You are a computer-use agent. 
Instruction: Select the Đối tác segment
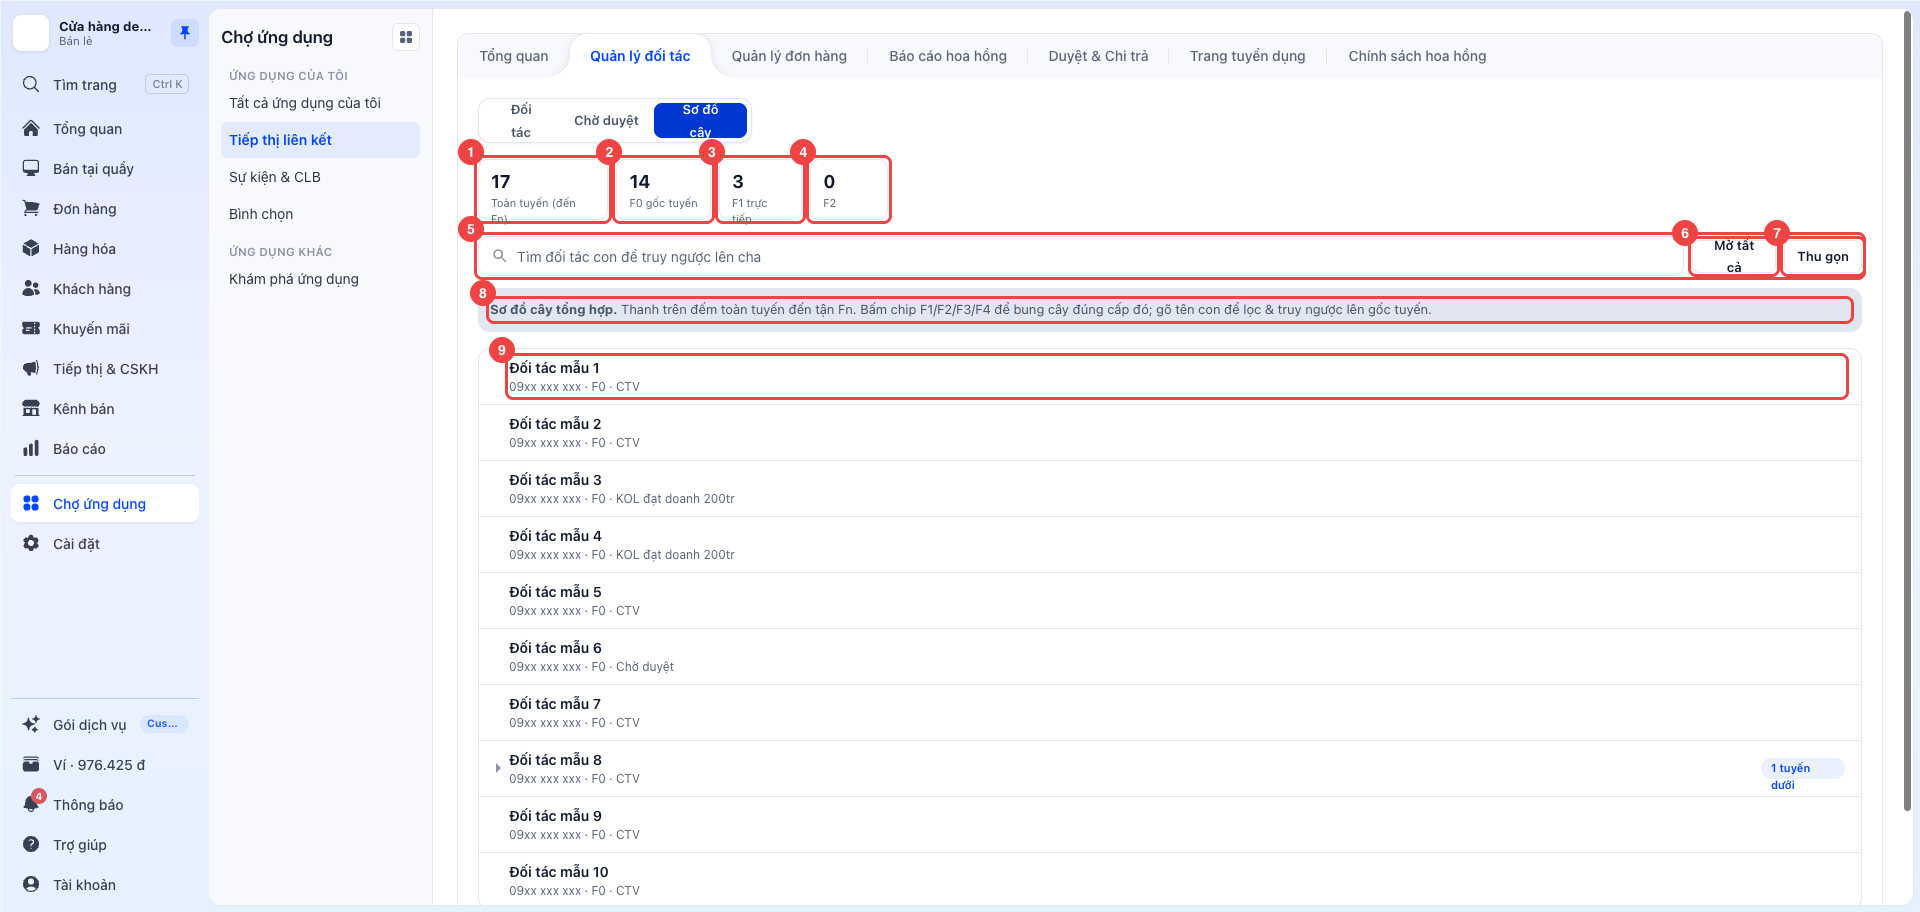(521, 121)
